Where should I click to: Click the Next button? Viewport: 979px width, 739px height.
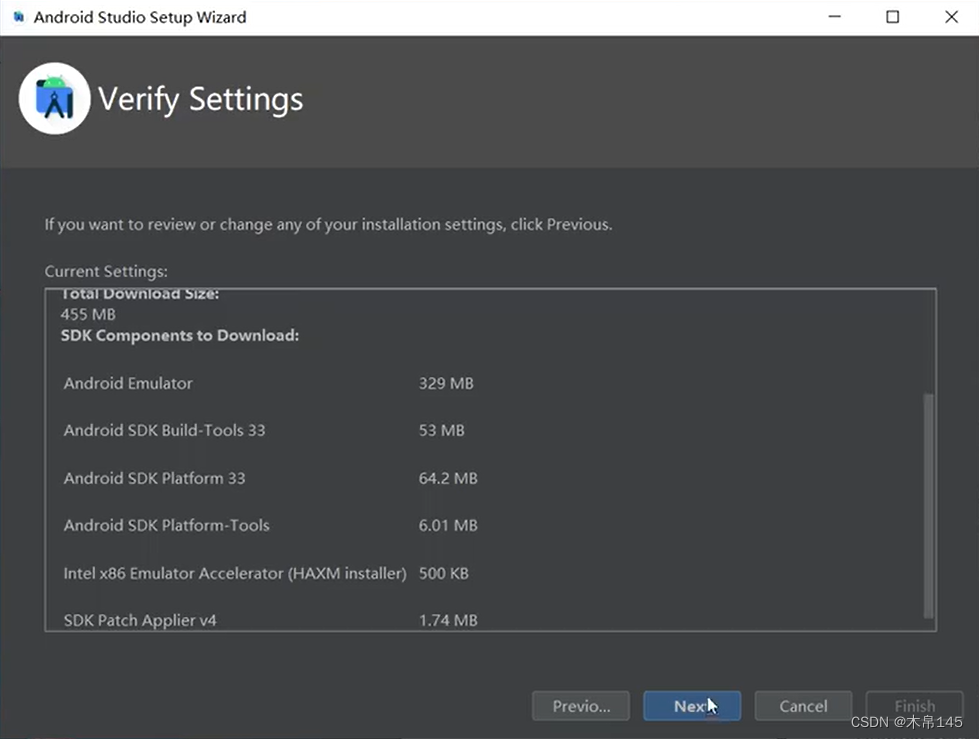(x=692, y=705)
